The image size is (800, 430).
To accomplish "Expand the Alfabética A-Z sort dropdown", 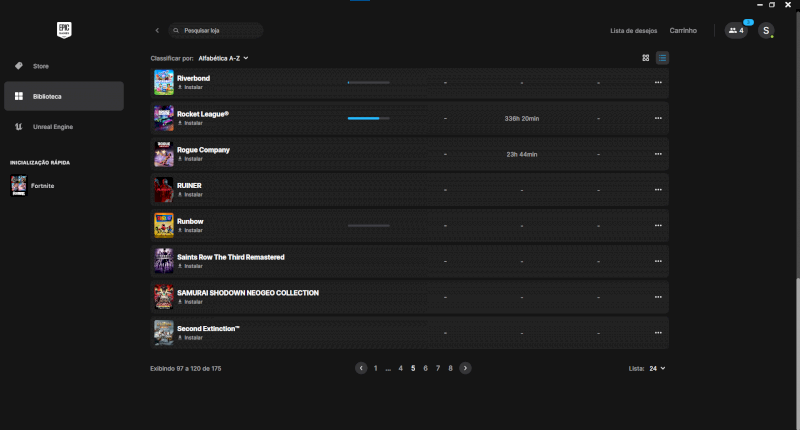I will (x=223, y=58).
